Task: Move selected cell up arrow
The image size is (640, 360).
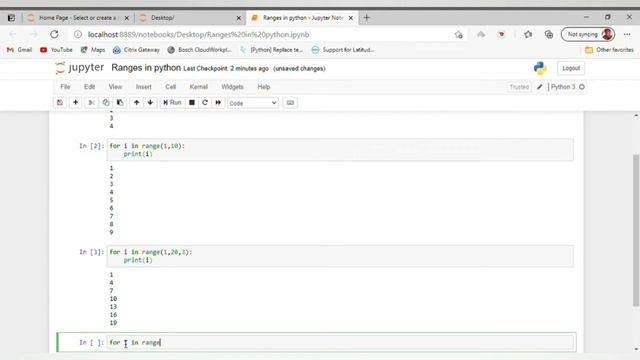Action: (136, 103)
